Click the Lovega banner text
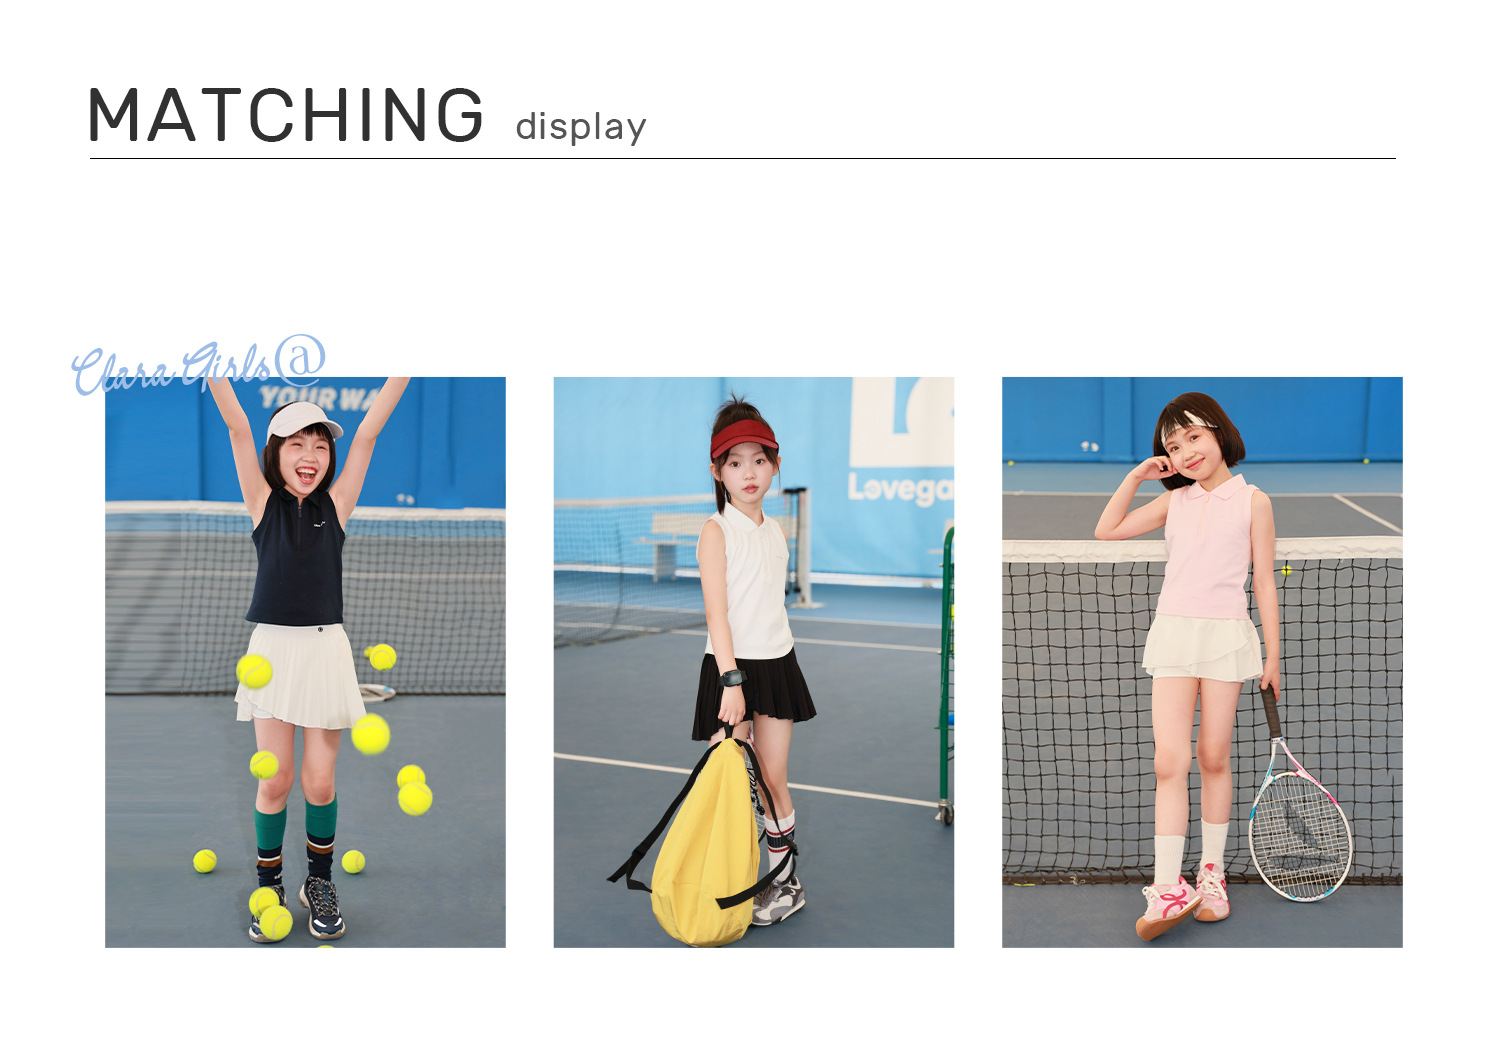The width and height of the screenshot is (1500, 1054). 900,489
